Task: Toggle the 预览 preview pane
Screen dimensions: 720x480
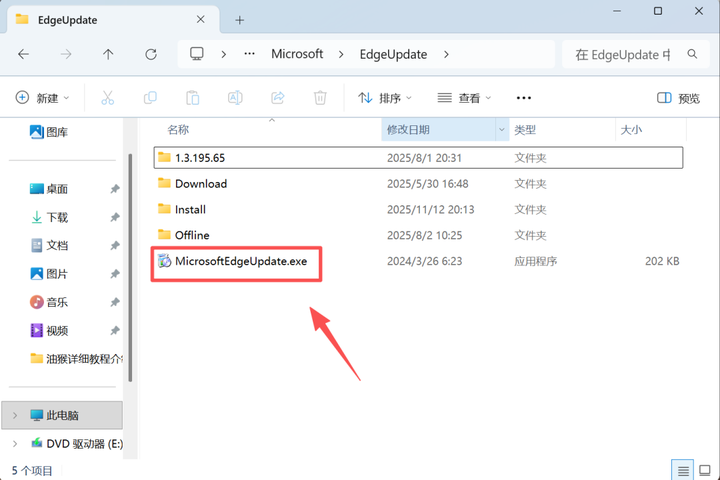Action: (x=678, y=98)
